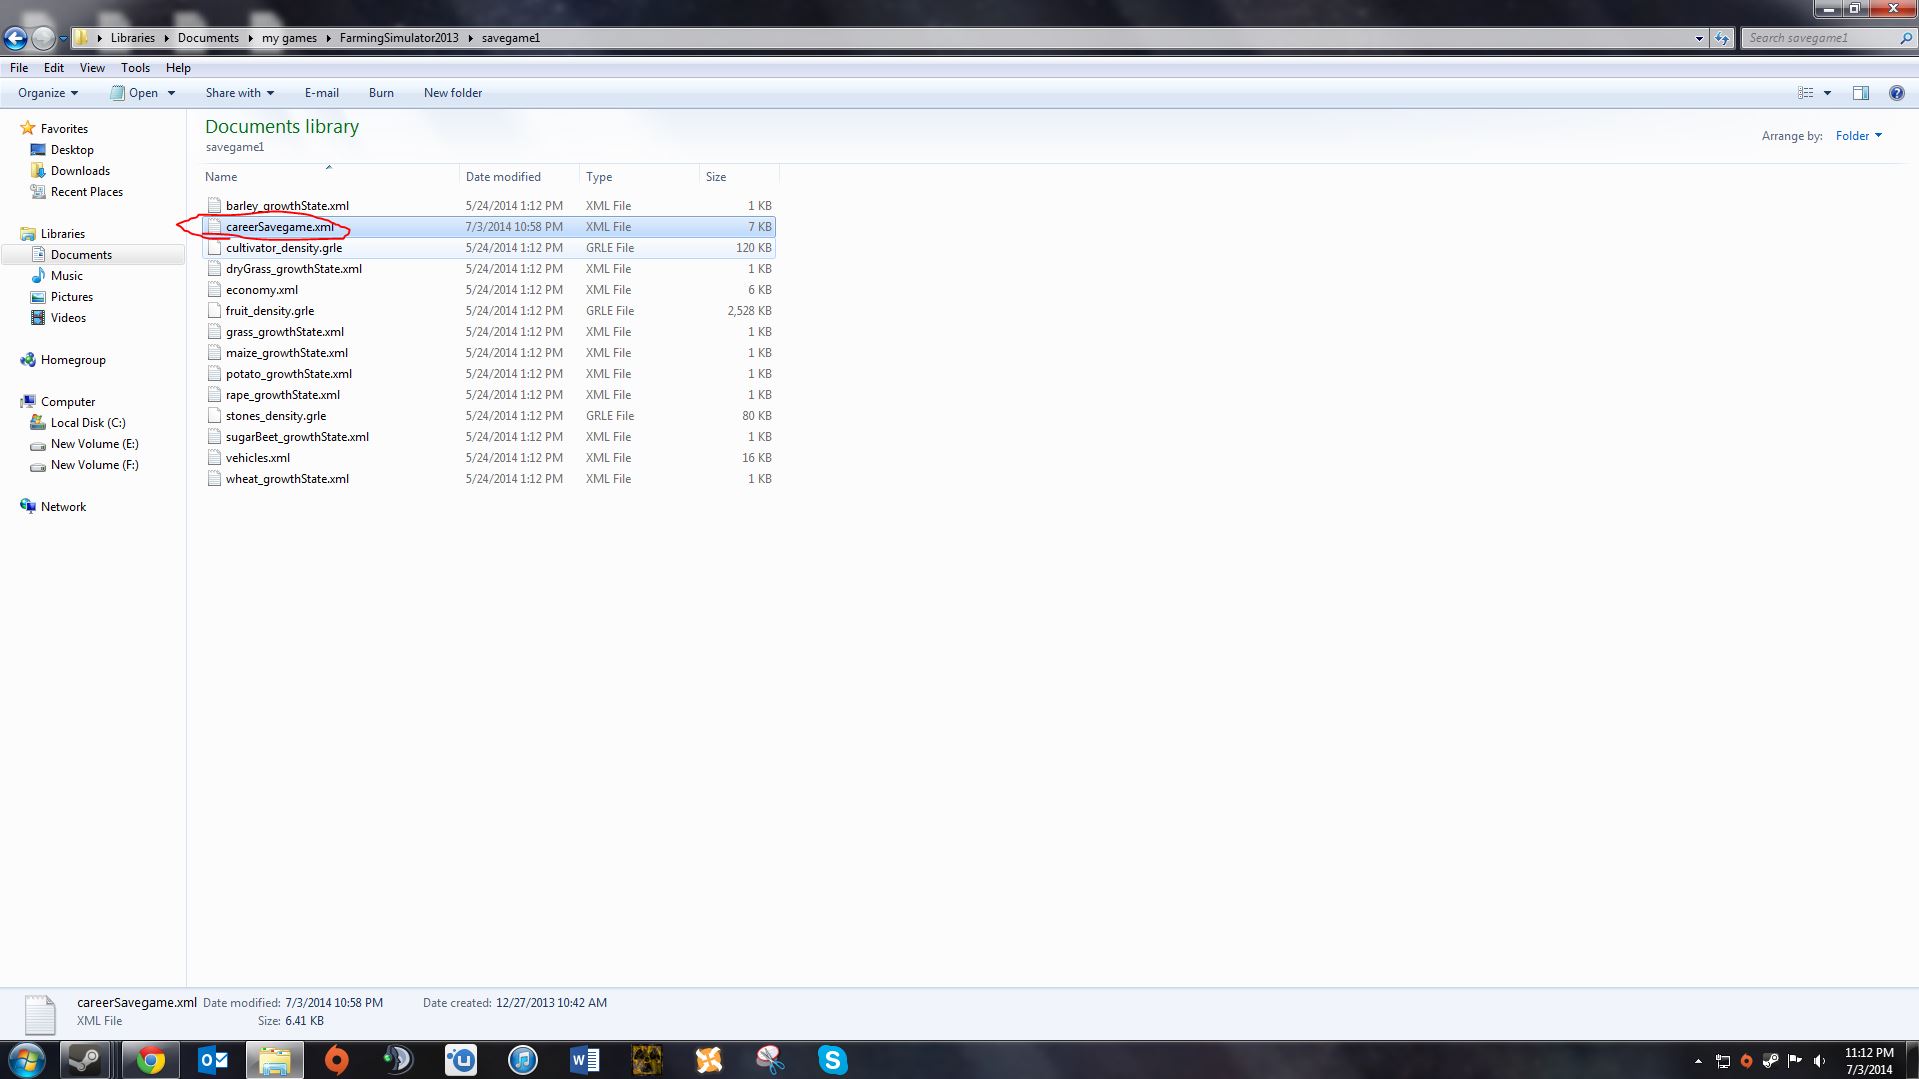The image size is (1919, 1079).
Task: Open the Help menu
Action: pos(178,68)
